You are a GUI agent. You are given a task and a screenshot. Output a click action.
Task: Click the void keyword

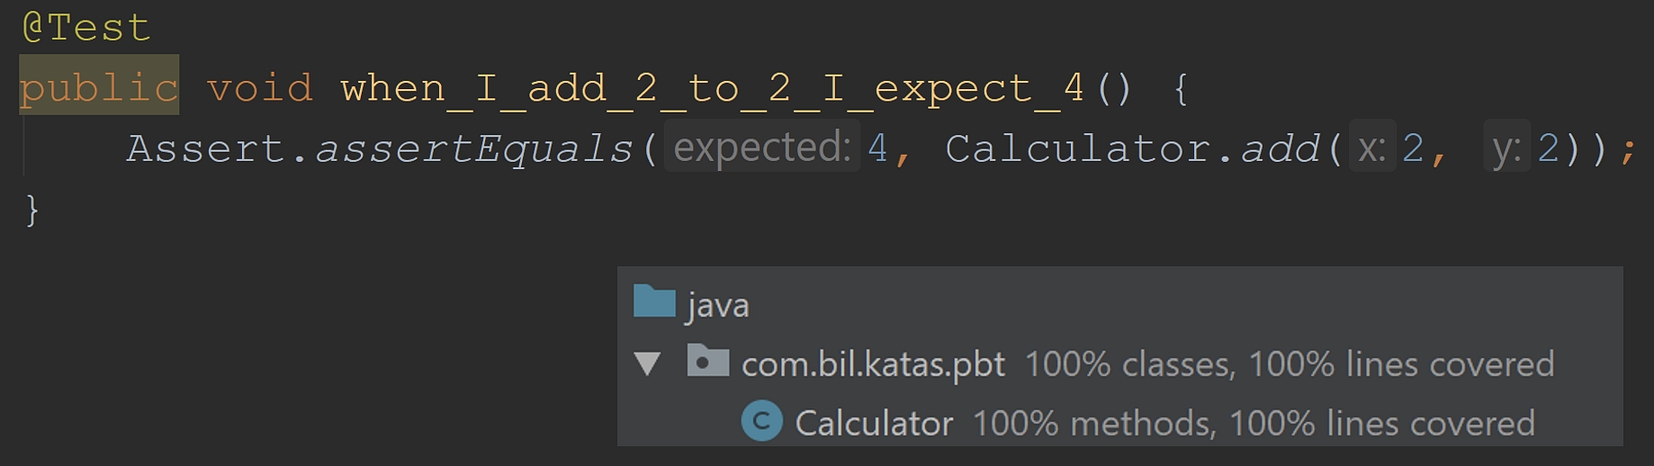point(259,88)
